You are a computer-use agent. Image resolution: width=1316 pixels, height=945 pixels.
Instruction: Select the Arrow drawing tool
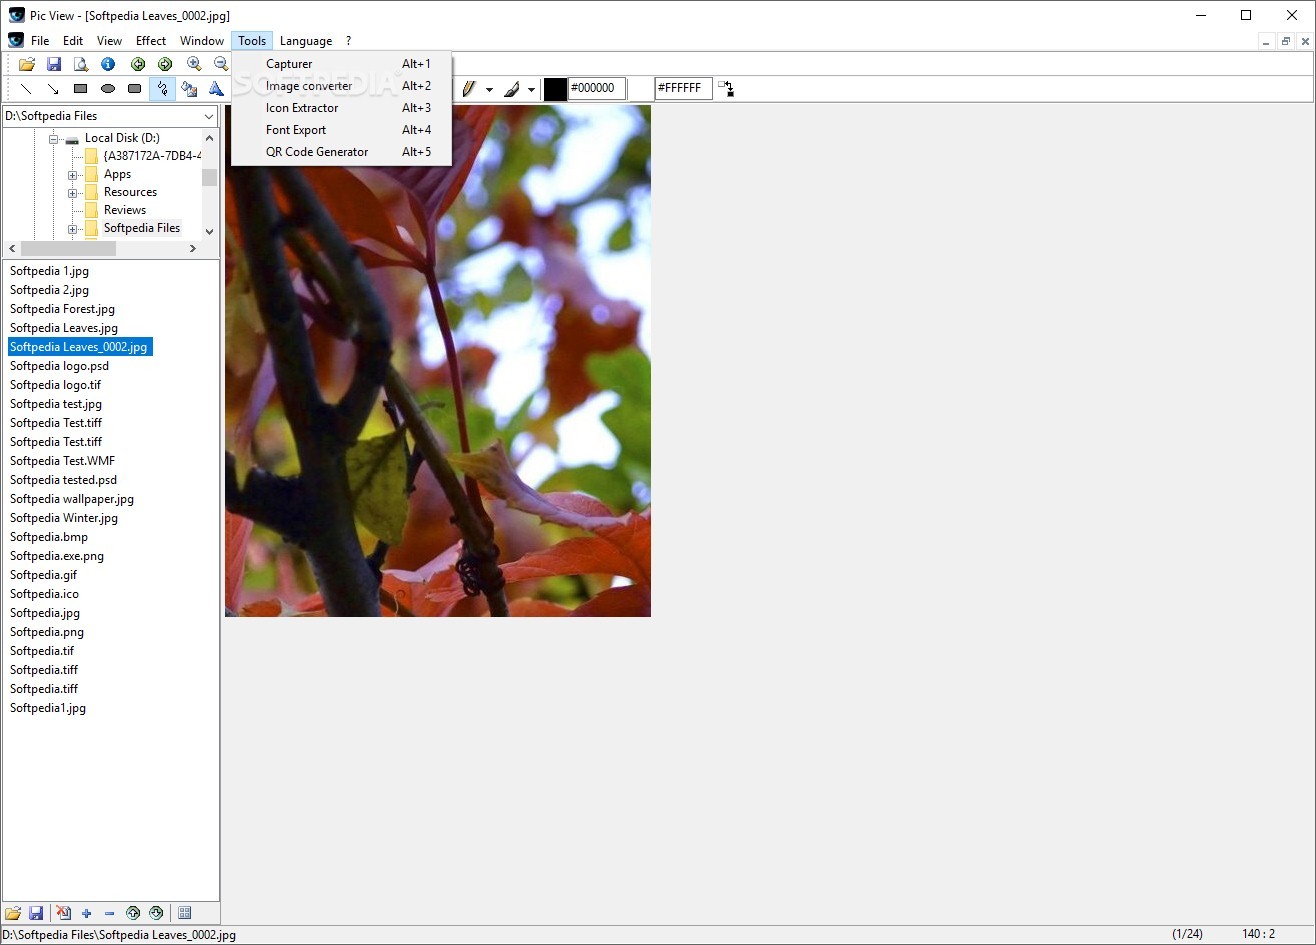(54, 89)
